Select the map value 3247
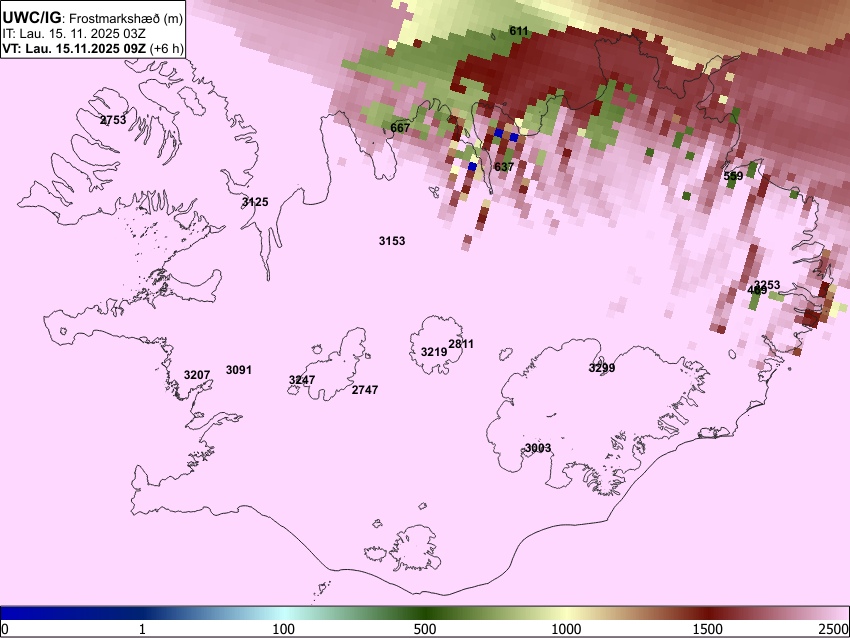The height and width of the screenshot is (638, 850). click(x=302, y=379)
